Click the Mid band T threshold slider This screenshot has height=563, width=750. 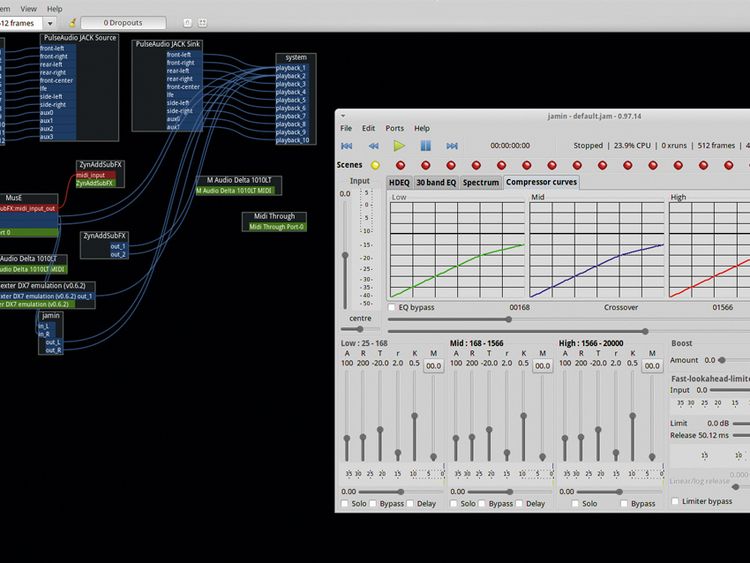tap(489, 430)
